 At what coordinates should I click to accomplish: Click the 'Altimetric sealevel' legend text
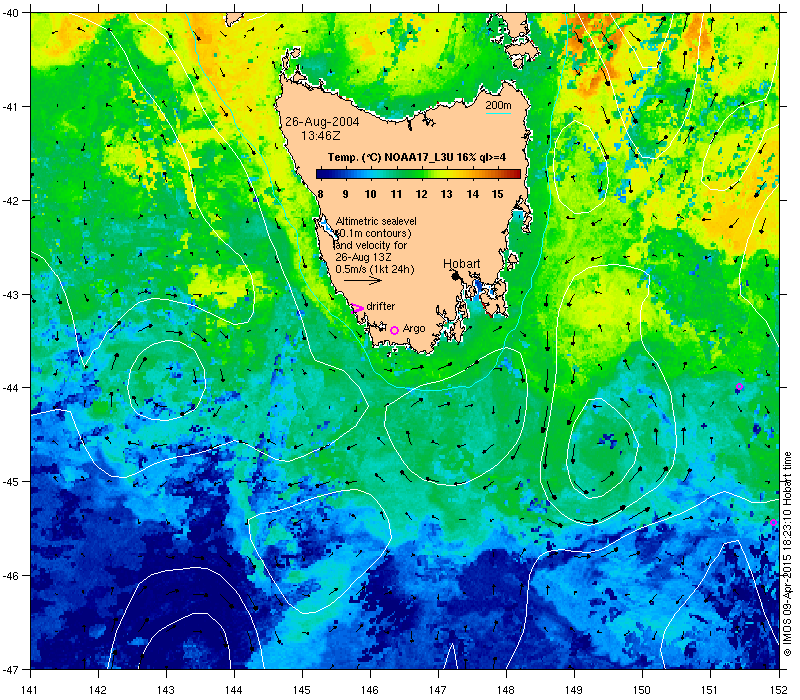(376, 221)
